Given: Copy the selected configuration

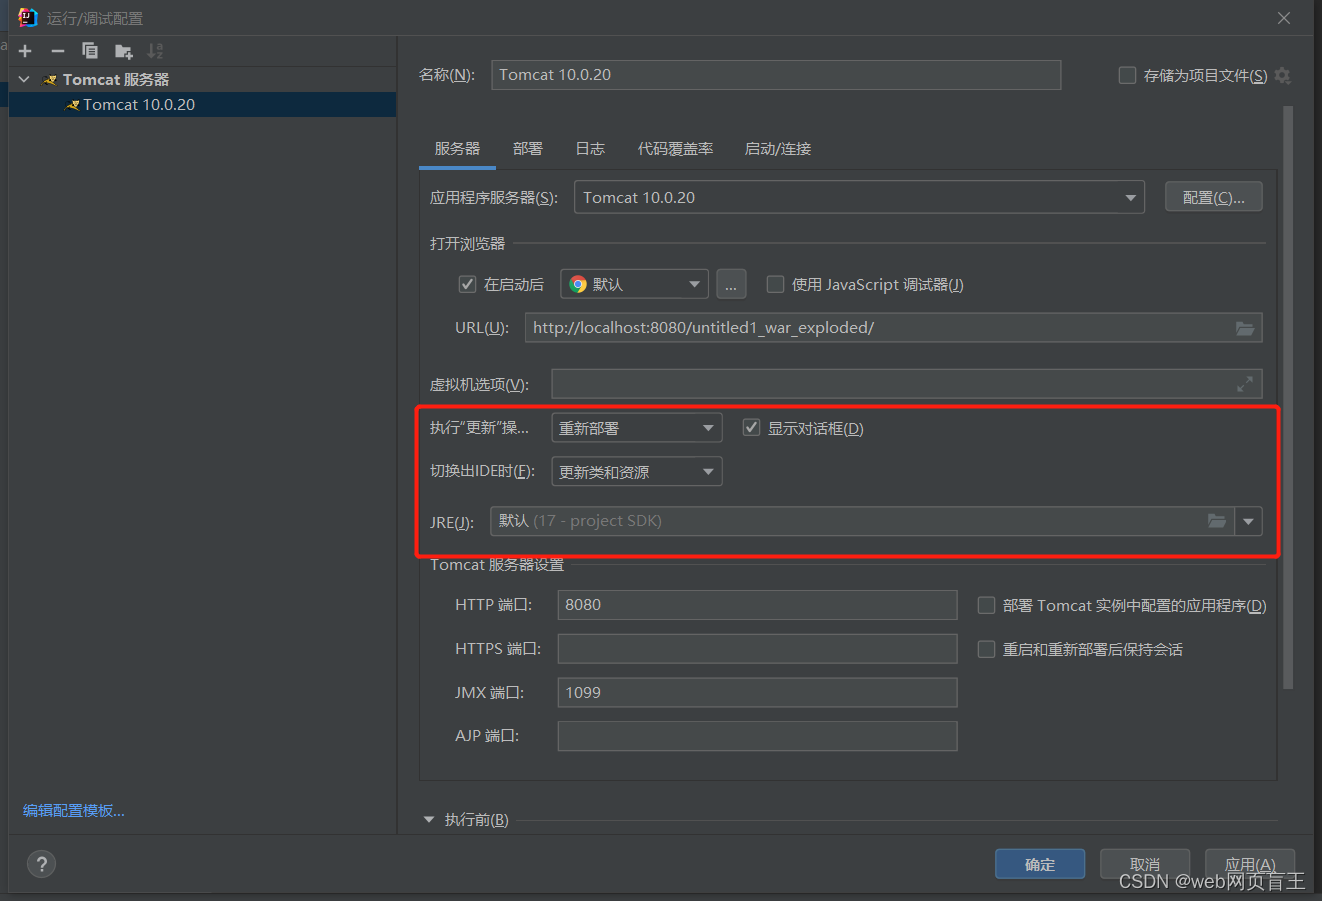Looking at the screenshot, I should (90, 51).
